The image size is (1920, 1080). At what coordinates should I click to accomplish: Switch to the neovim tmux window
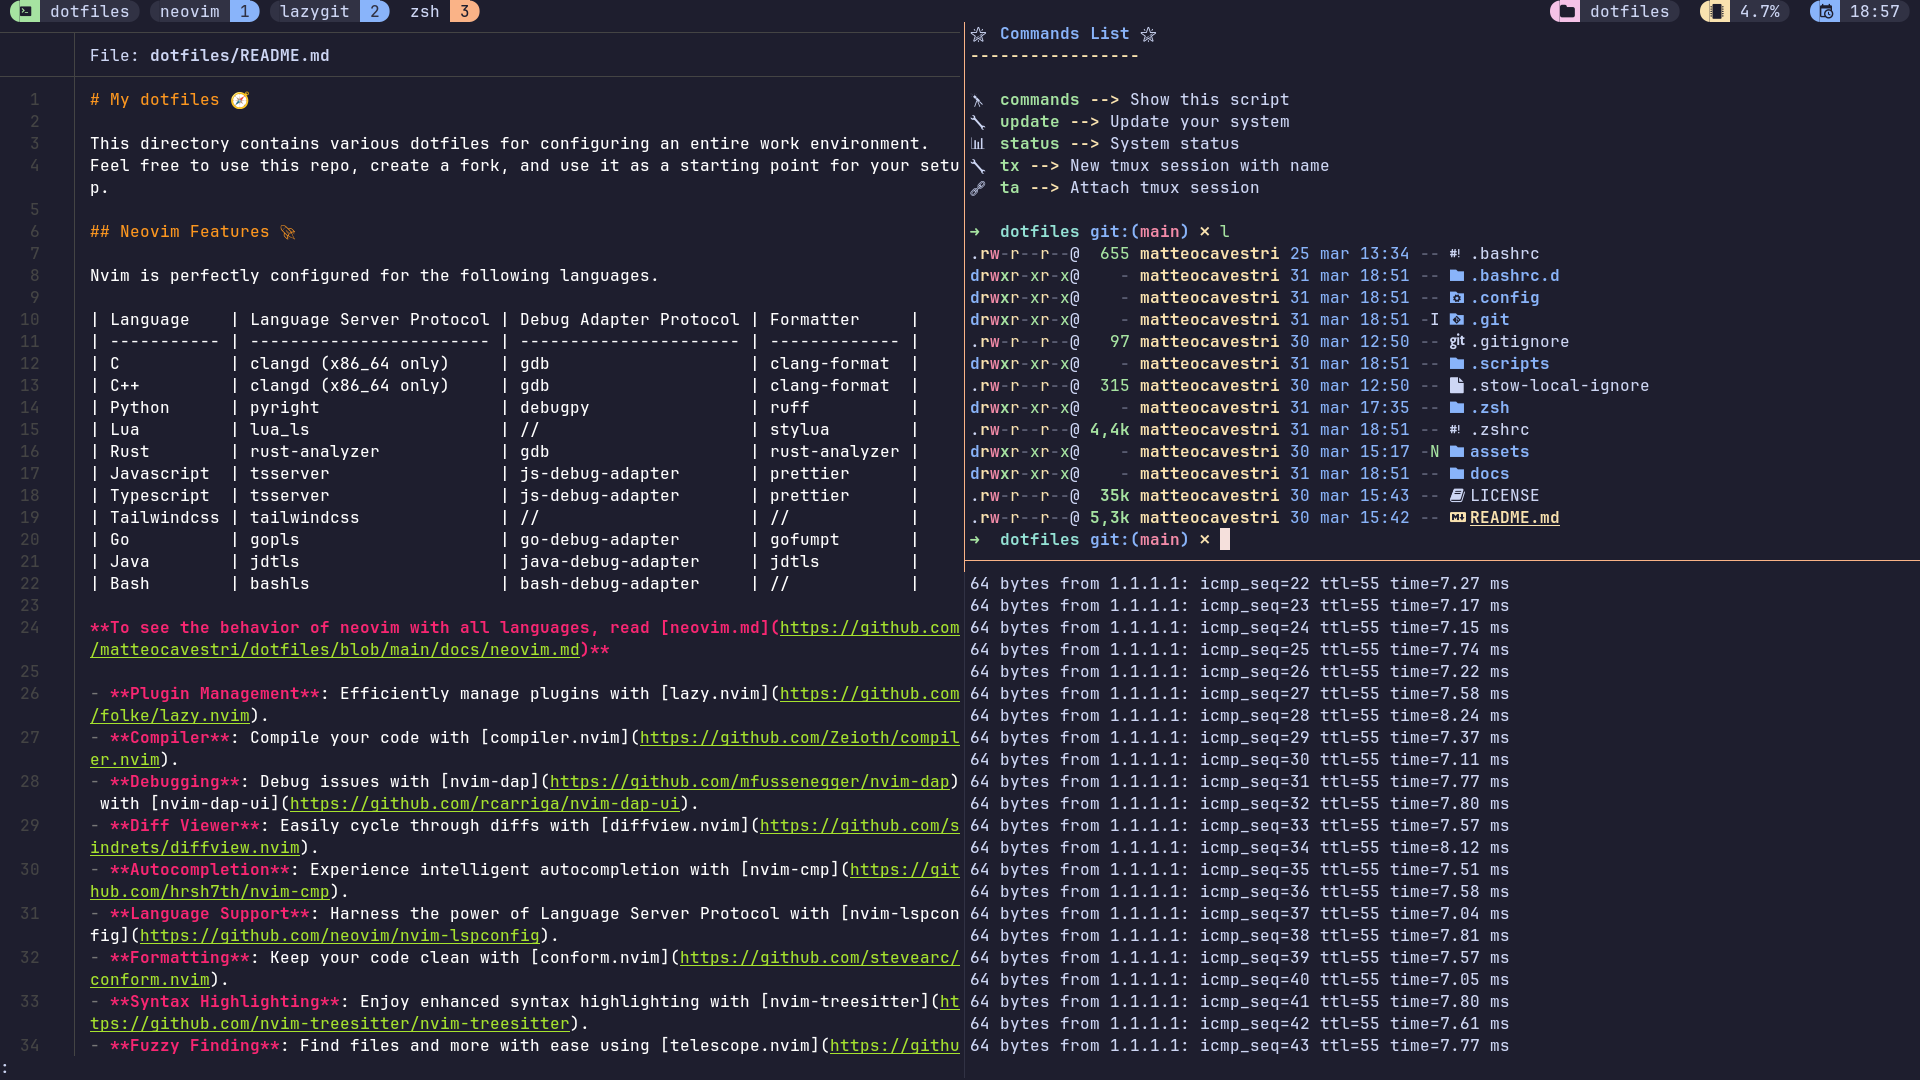pyautogui.click(x=190, y=12)
